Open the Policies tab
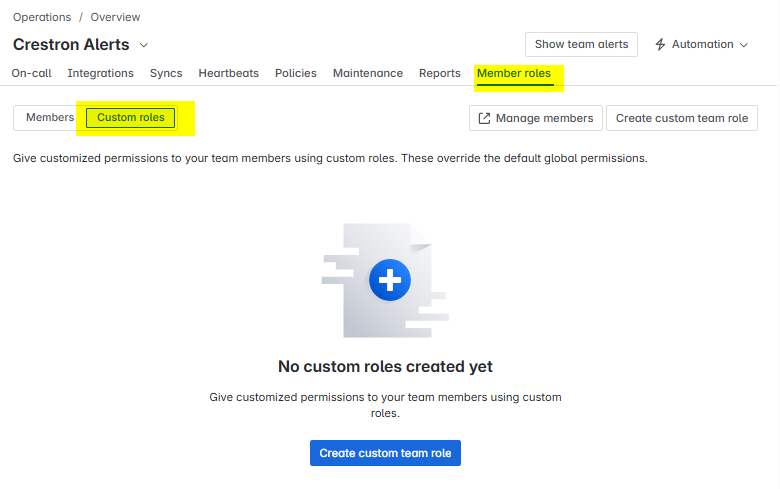This screenshot has width=780, height=489. click(x=295, y=73)
